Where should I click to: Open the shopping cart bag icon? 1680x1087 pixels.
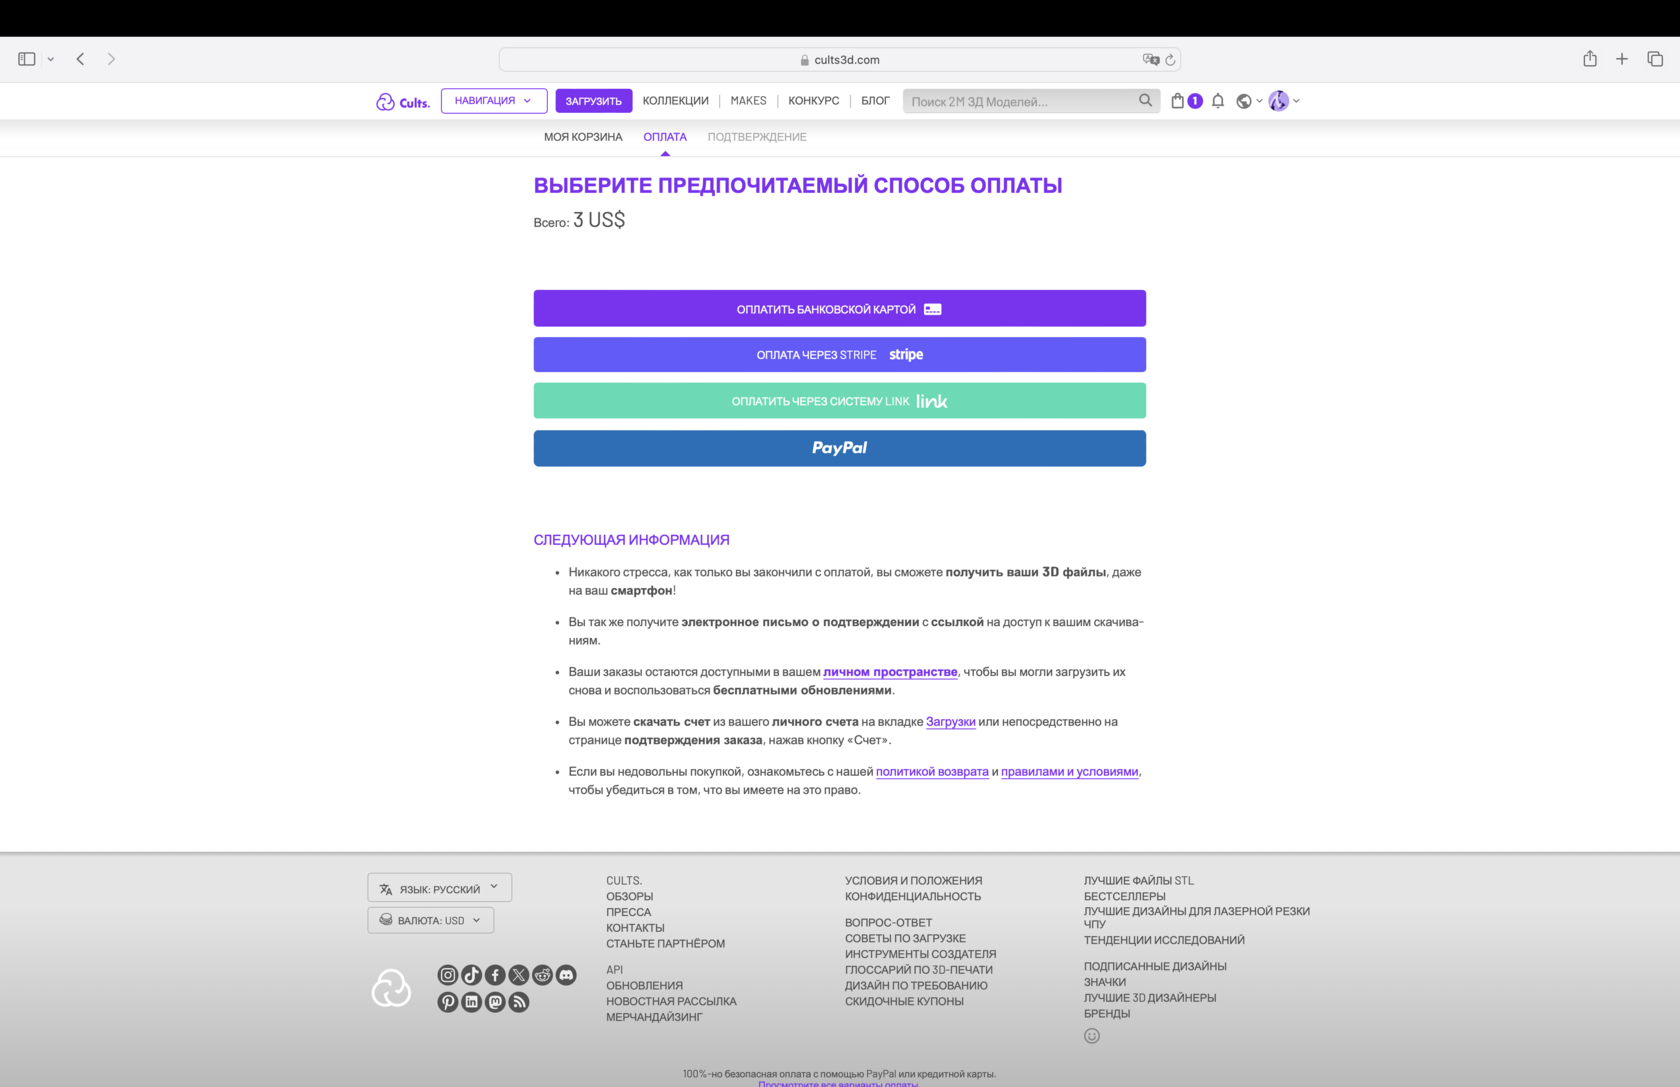1178,101
